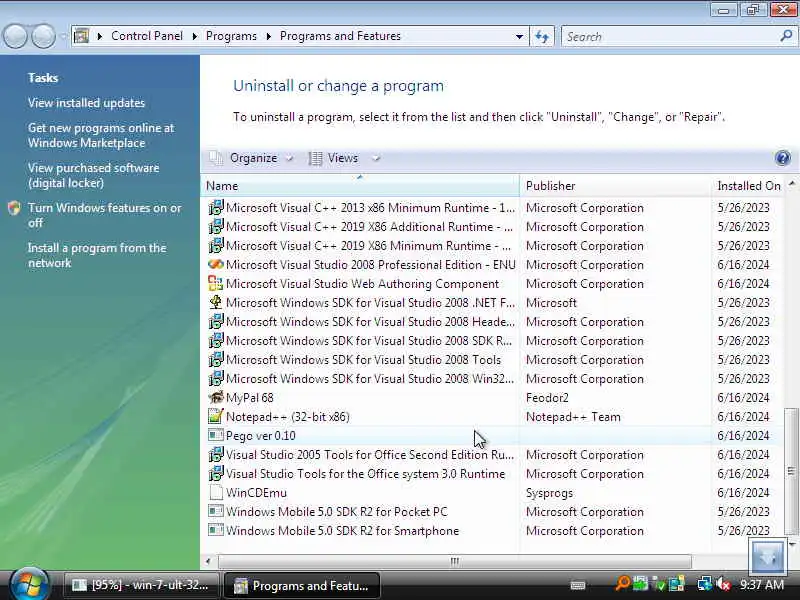Screen dimensions: 800x600
Task: Click the Notepad++ program icon
Action: 216,416
